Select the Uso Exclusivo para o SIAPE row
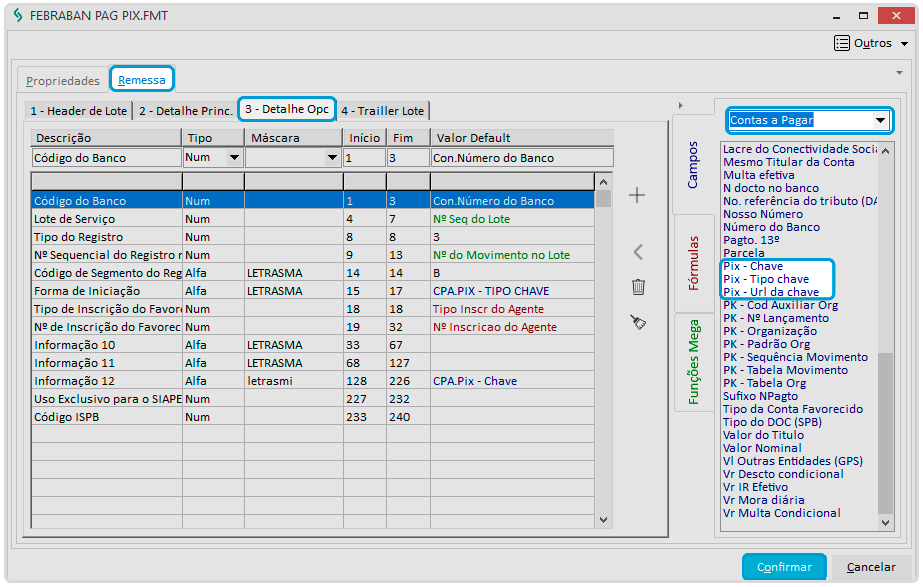 [x=313, y=399]
